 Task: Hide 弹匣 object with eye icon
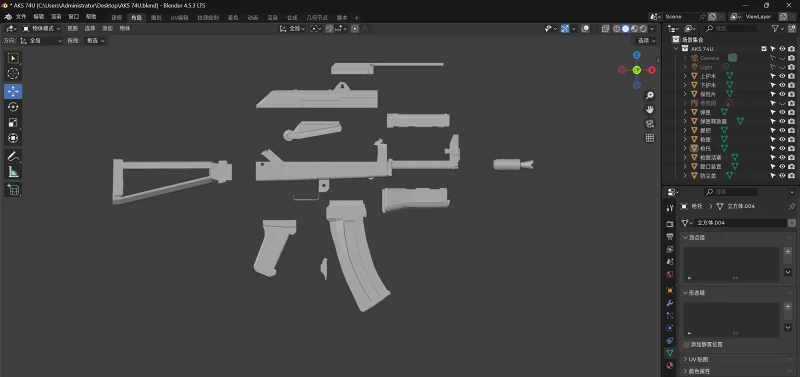pos(782,112)
